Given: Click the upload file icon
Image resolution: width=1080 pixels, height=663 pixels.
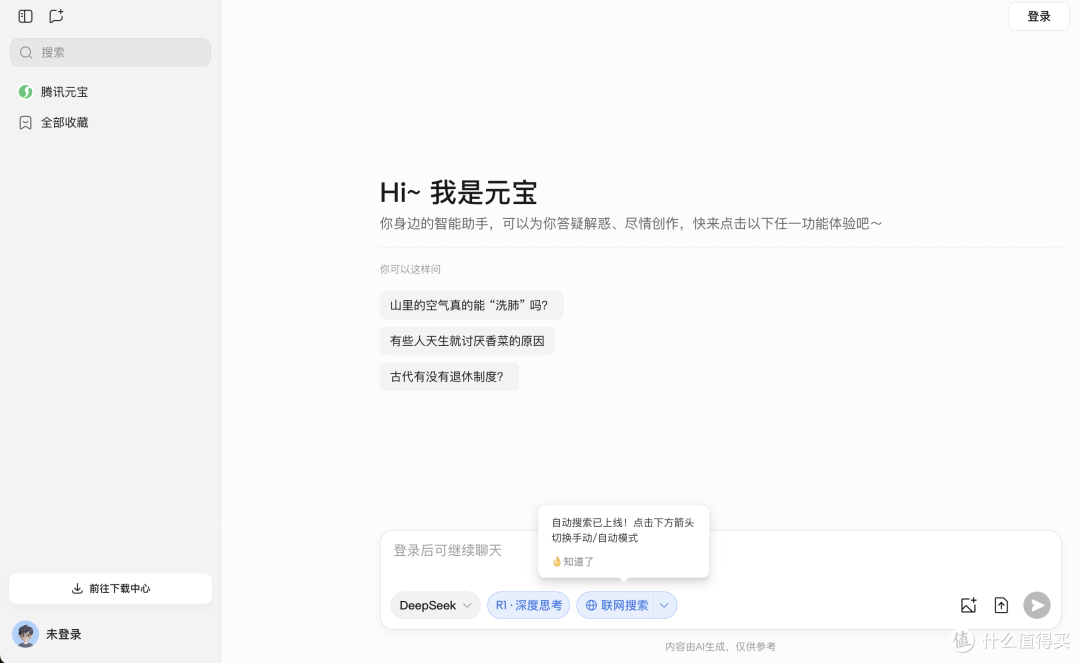Looking at the screenshot, I should (1001, 605).
